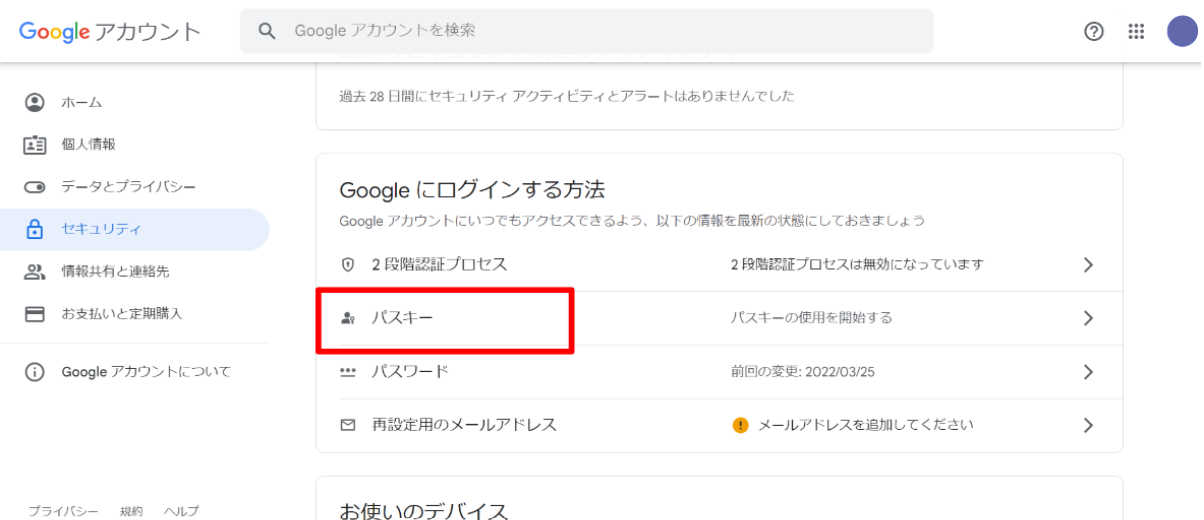Click the 過去 28 日間 security activity message

(x=567, y=96)
